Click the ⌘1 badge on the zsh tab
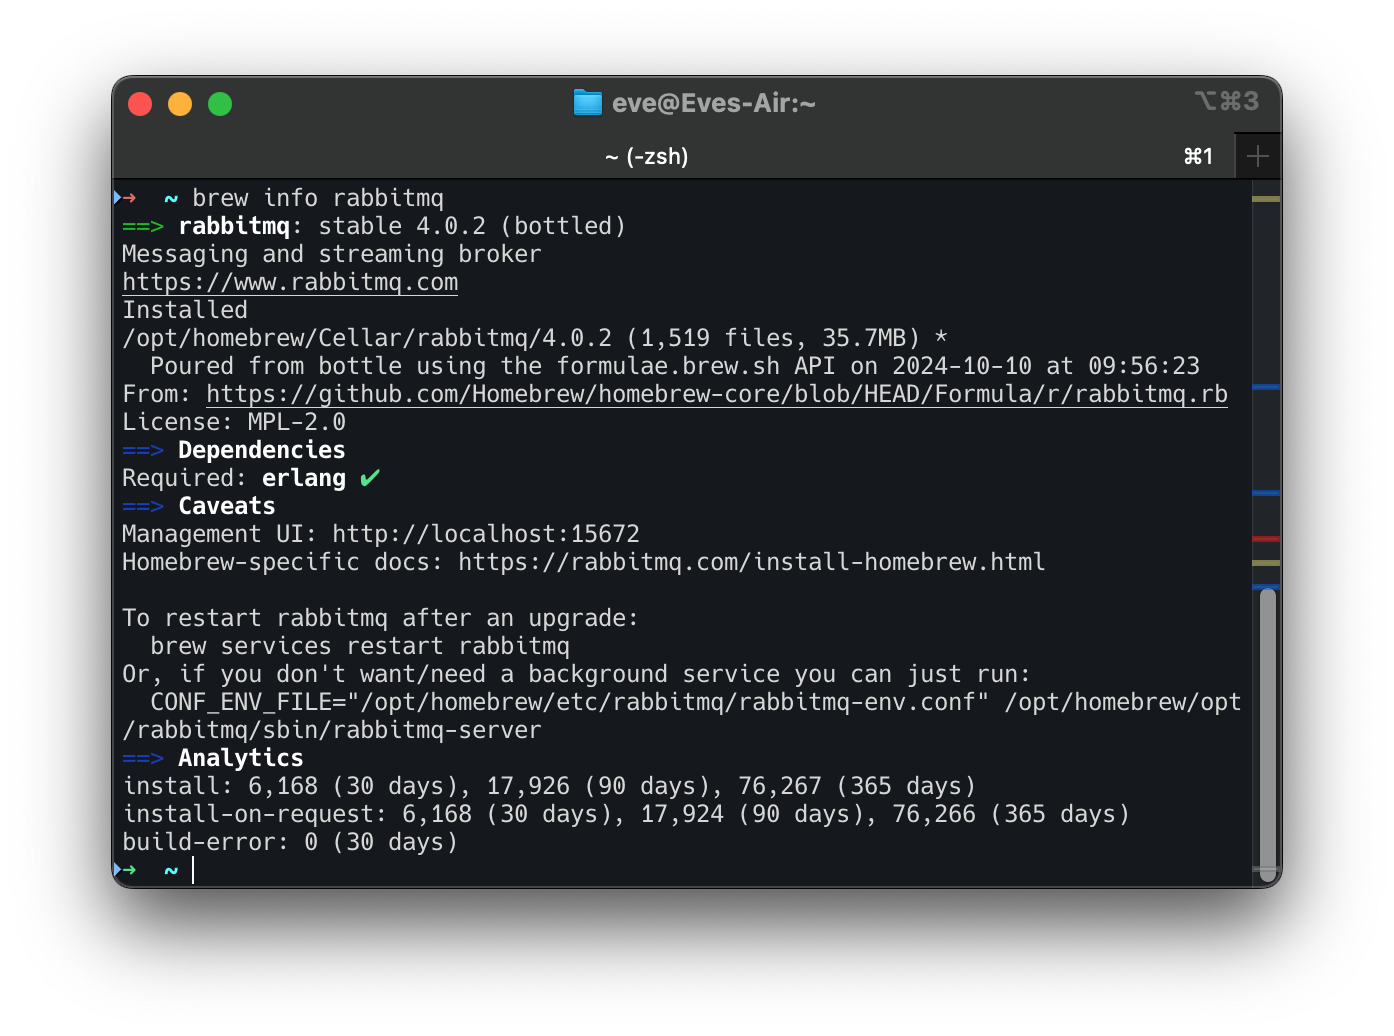This screenshot has width=1394, height=1036. coord(1198,156)
